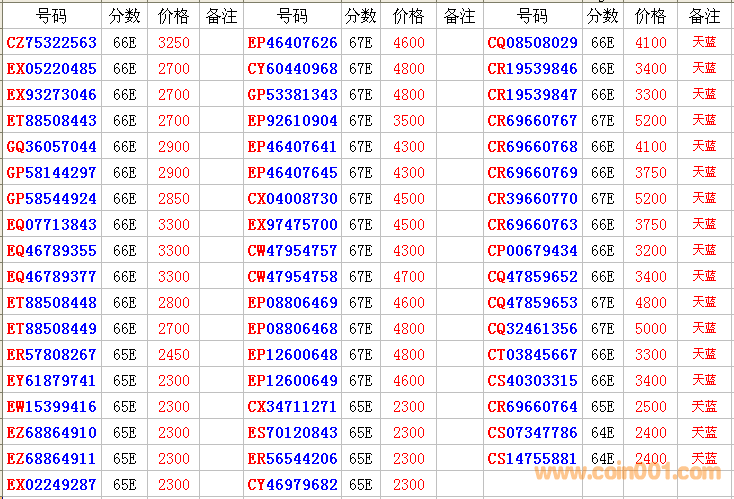
Task: Select the cell containing EX05220485
Action: [52, 69]
